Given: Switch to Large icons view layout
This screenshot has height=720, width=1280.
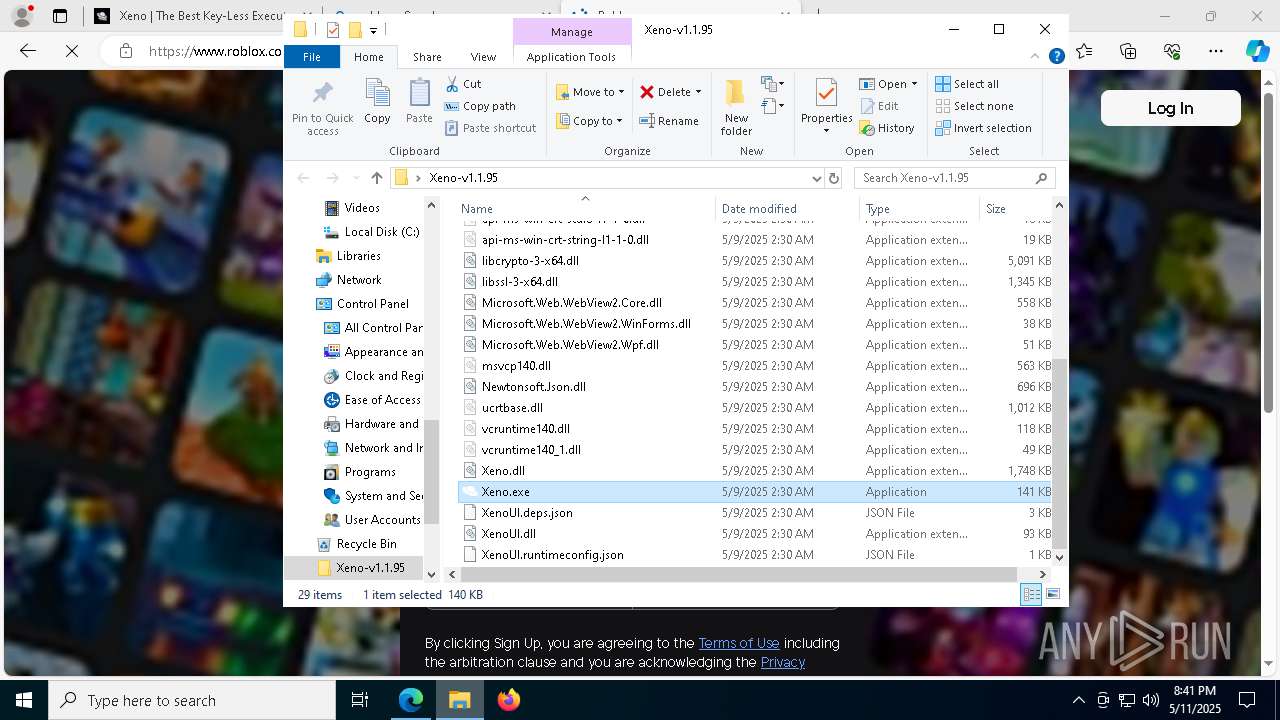Looking at the screenshot, I should [x=1052, y=595].
